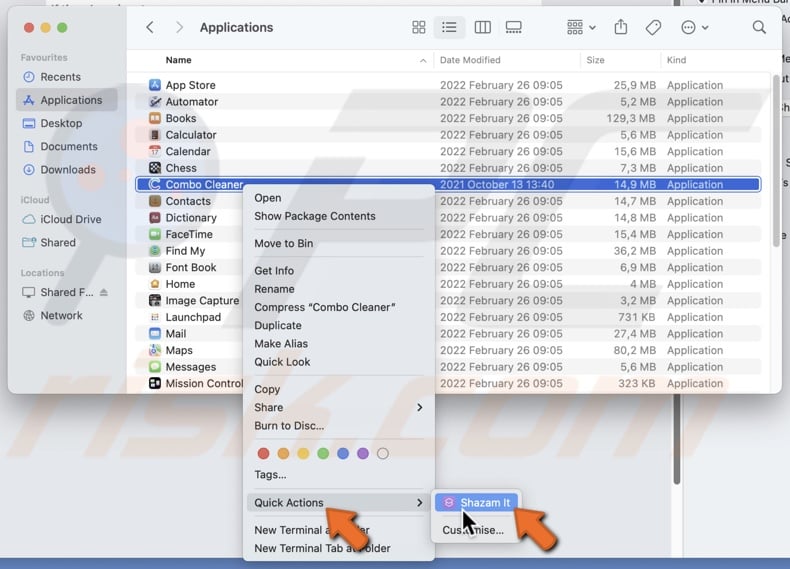Switch Finder to gallery view
790x569 pixels.
pos(513,27)
